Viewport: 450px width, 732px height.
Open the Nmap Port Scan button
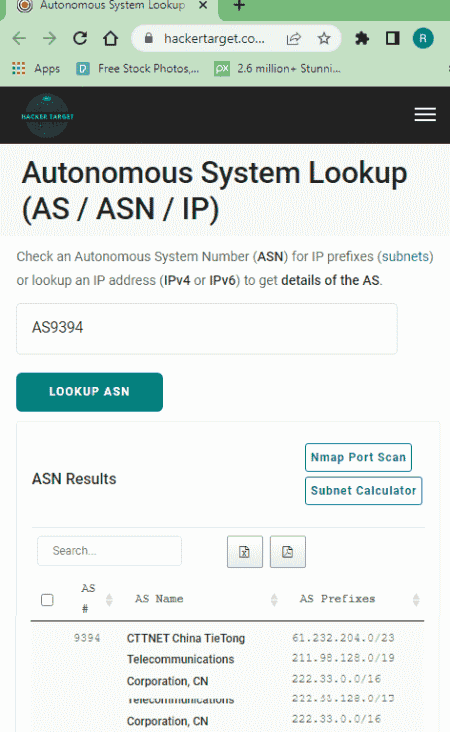tap(358, 457)
